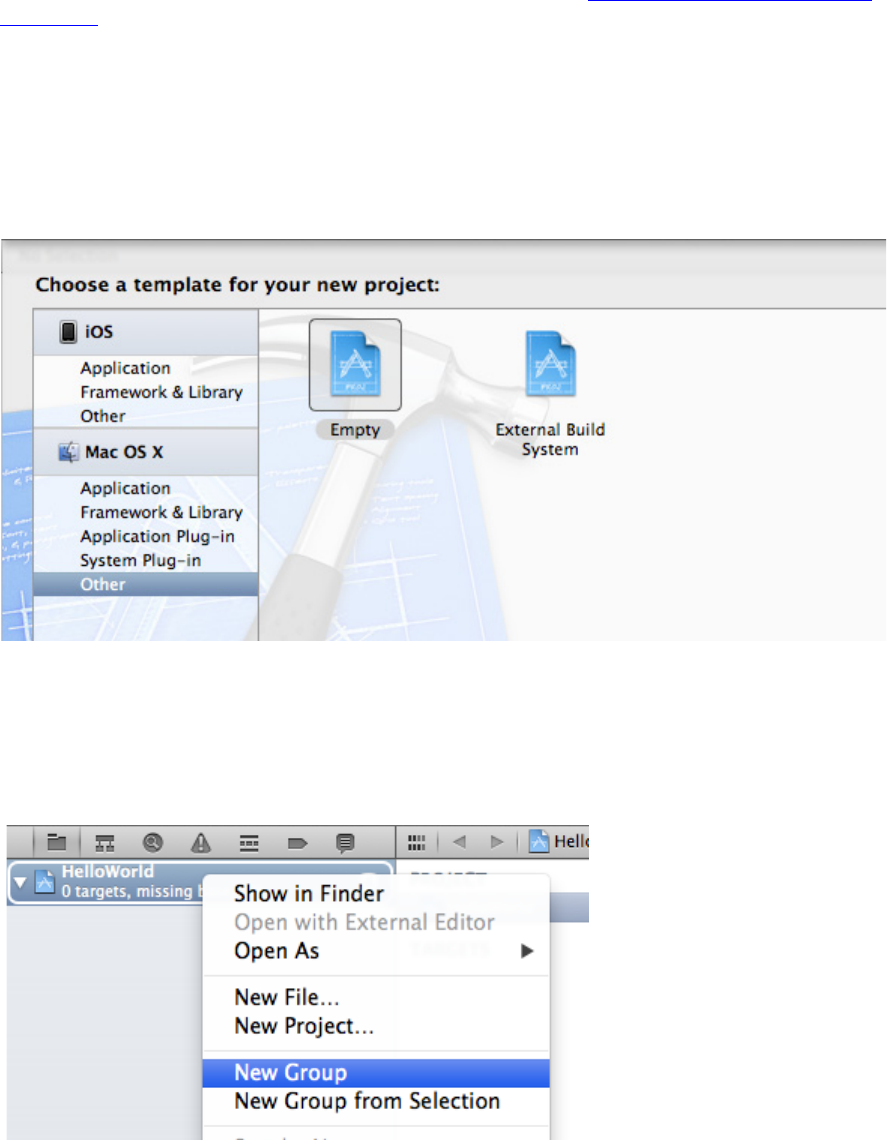Go forward with the right arrow
Screen dimensions: 887x1140
pos(497,842)
